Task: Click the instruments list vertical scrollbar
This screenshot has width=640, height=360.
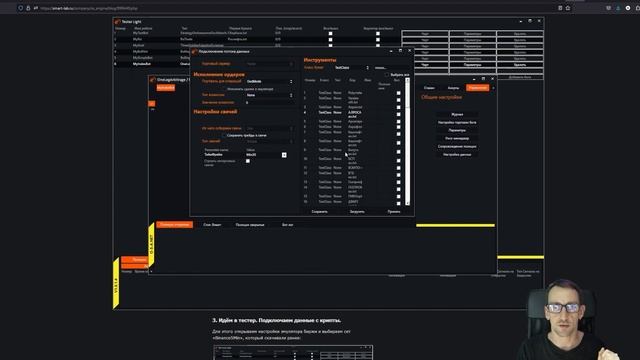Action: [x=407, y=142]
